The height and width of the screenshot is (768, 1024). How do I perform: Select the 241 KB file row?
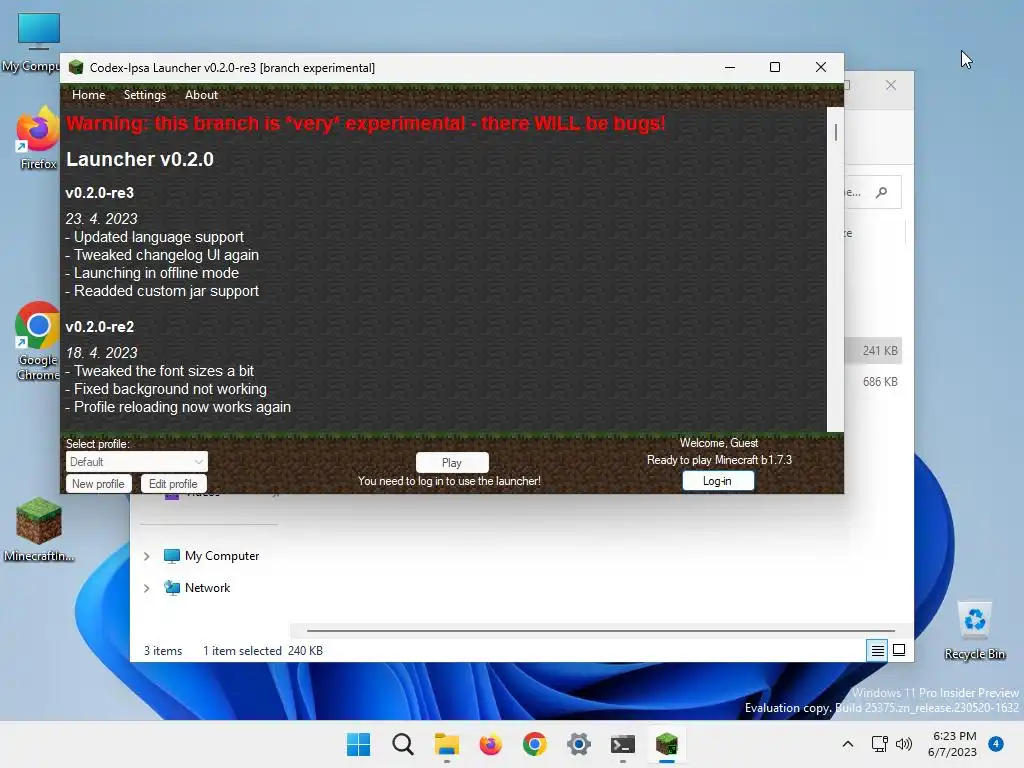pyautogui.click(x=873, y=351)
